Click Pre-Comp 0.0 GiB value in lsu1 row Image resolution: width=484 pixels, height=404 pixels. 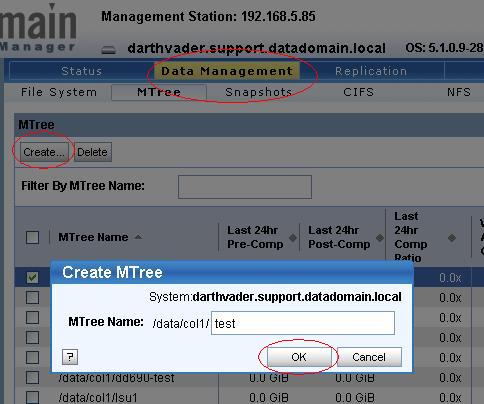point(269,397)
